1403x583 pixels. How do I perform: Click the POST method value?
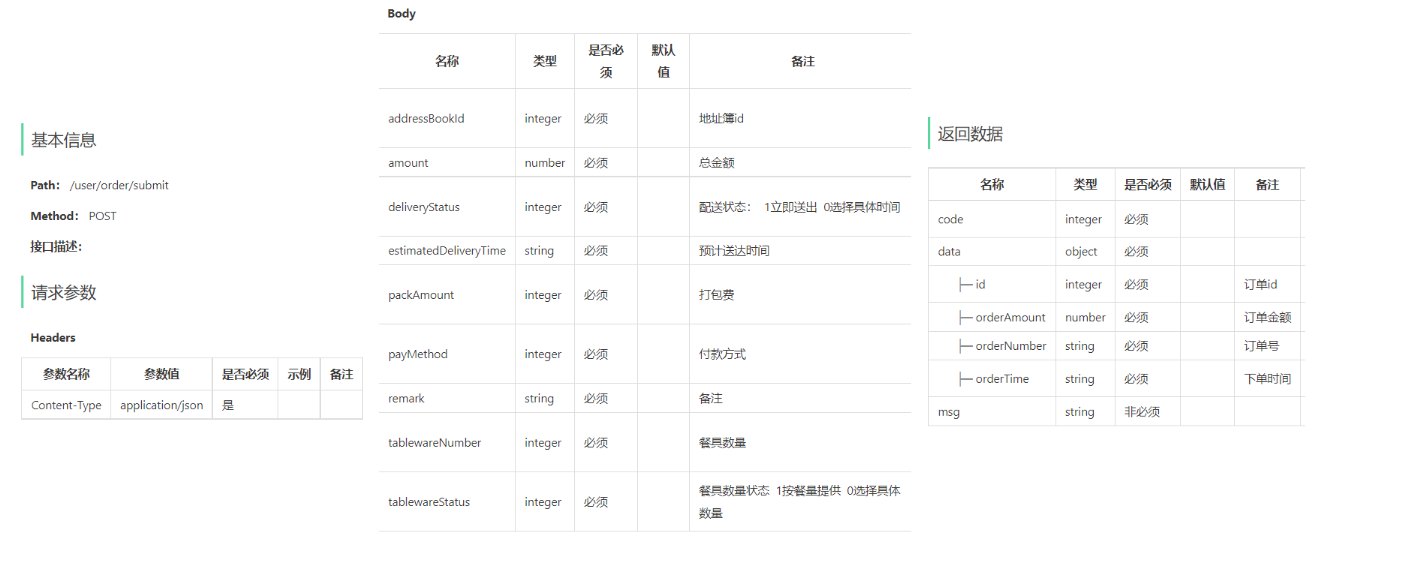102,216
